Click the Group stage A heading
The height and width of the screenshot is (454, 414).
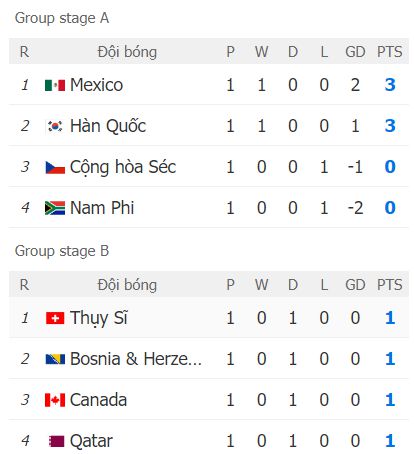coord(62,18)
